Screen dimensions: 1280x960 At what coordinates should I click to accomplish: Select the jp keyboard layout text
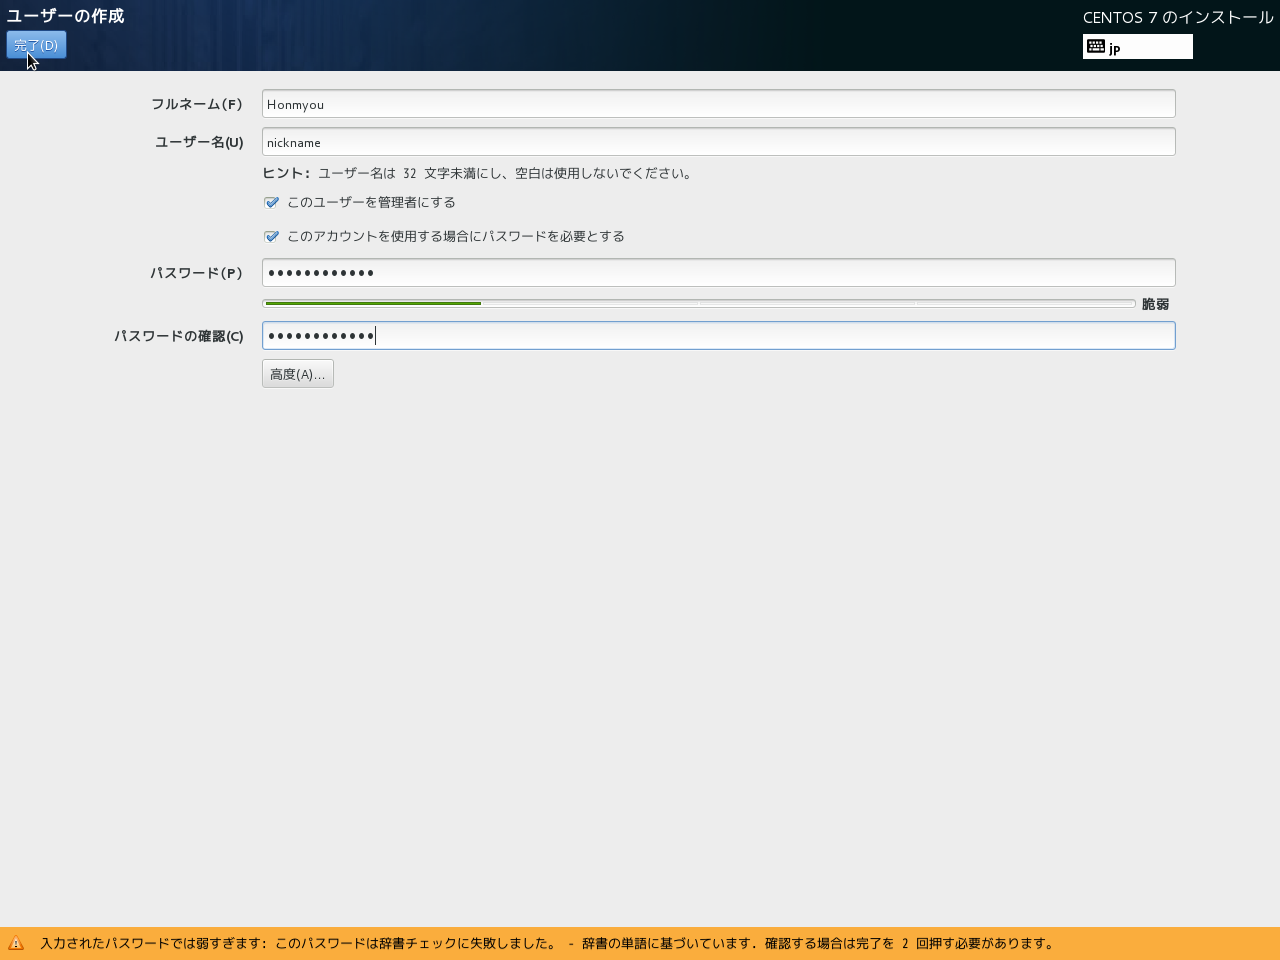(x=1115, y=48)
